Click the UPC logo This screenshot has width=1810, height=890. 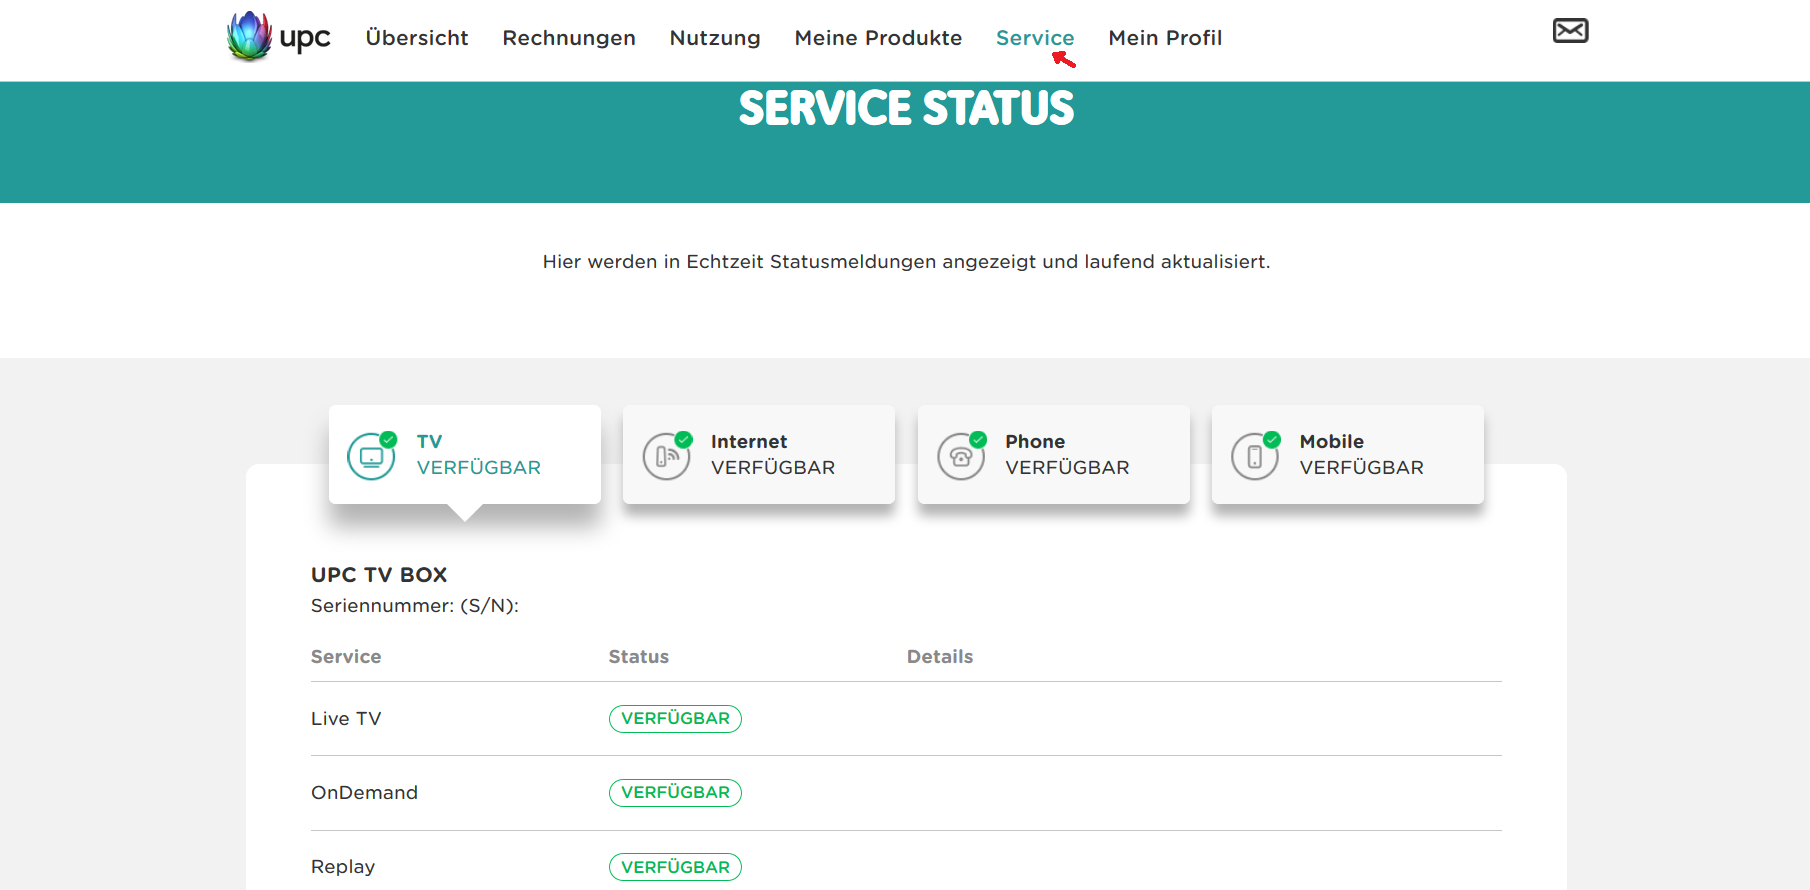tap(278, 37)
